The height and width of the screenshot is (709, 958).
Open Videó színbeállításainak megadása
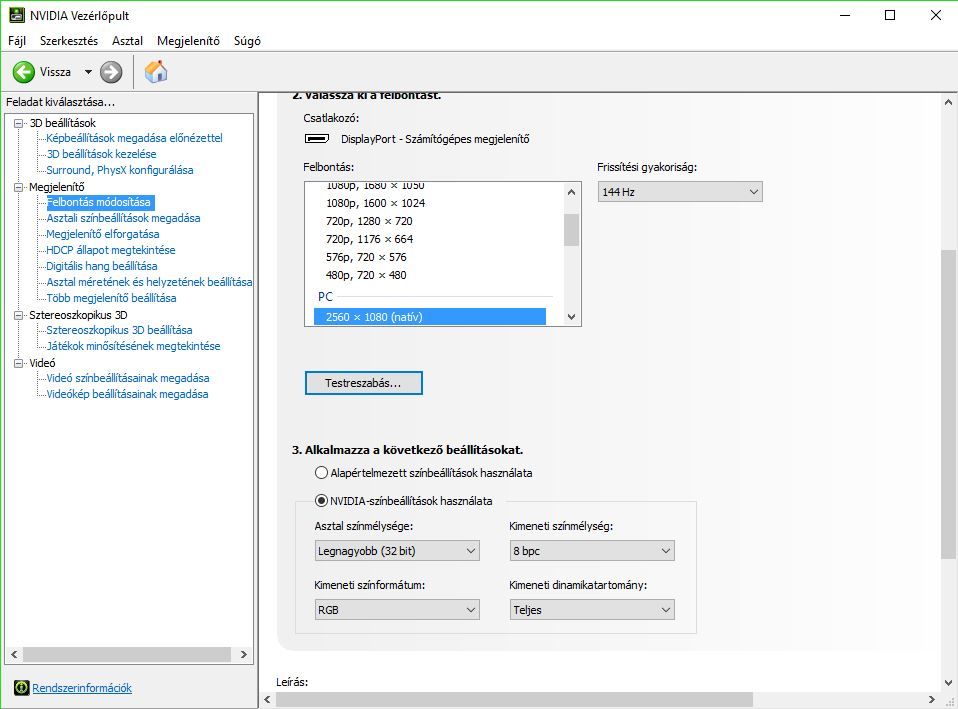coord(128,378)
